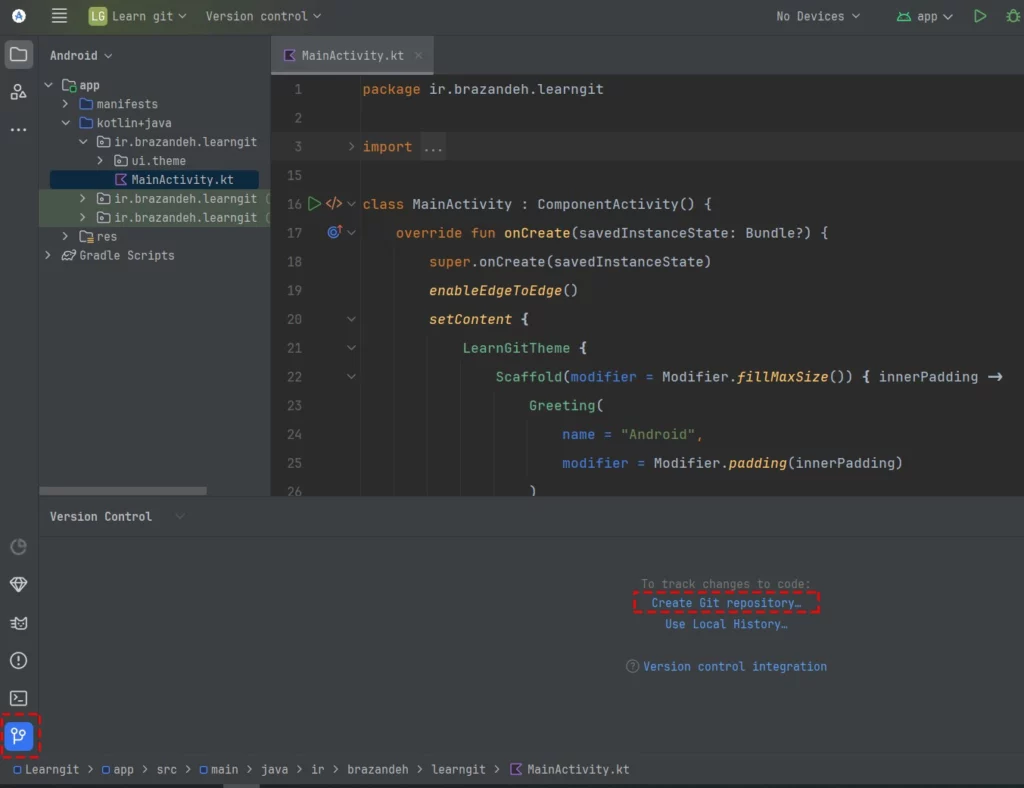Click the package ir.brazandeh.learngit line
1024x788 pixels.
coord(483,89)
